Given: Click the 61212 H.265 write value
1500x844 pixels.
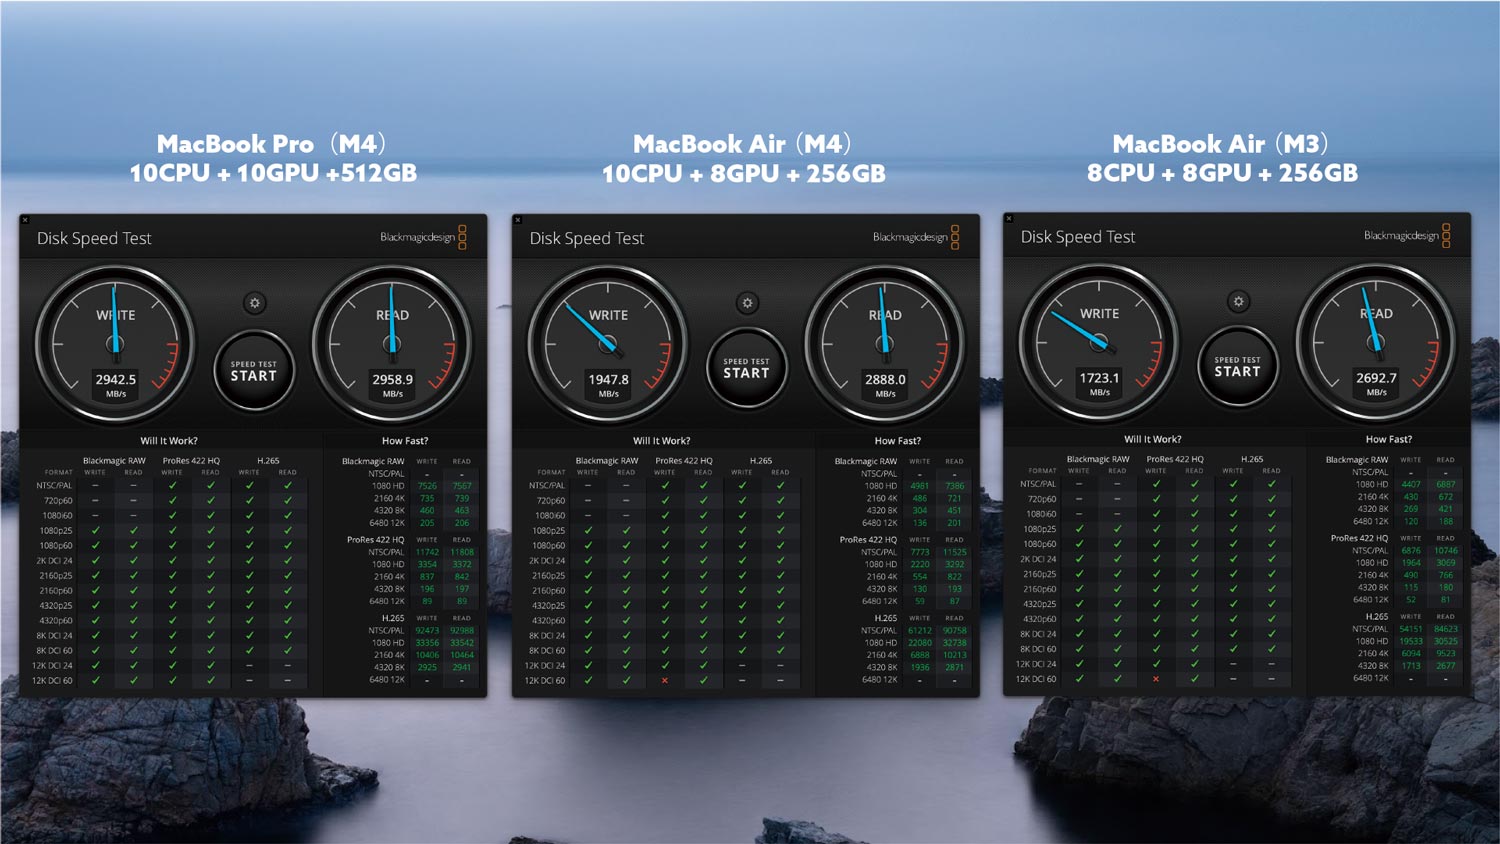Looking at the screenshot, I should (920, 631).
